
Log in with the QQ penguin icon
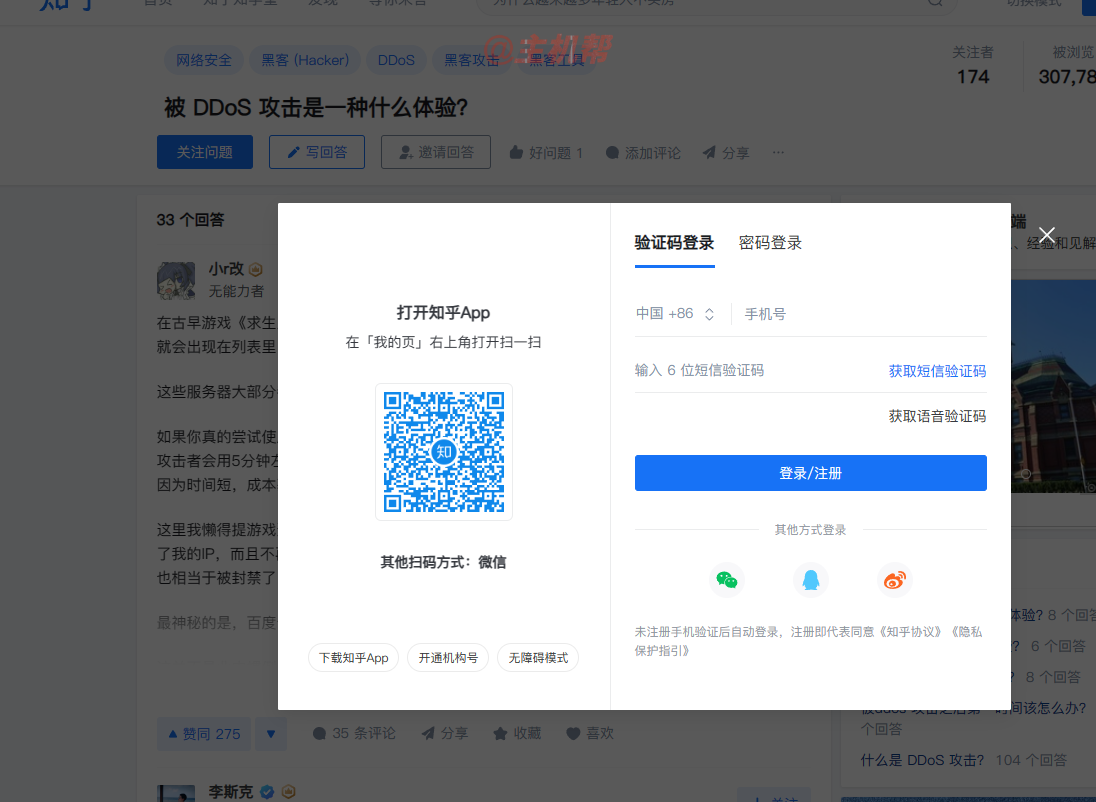(811, 580)
